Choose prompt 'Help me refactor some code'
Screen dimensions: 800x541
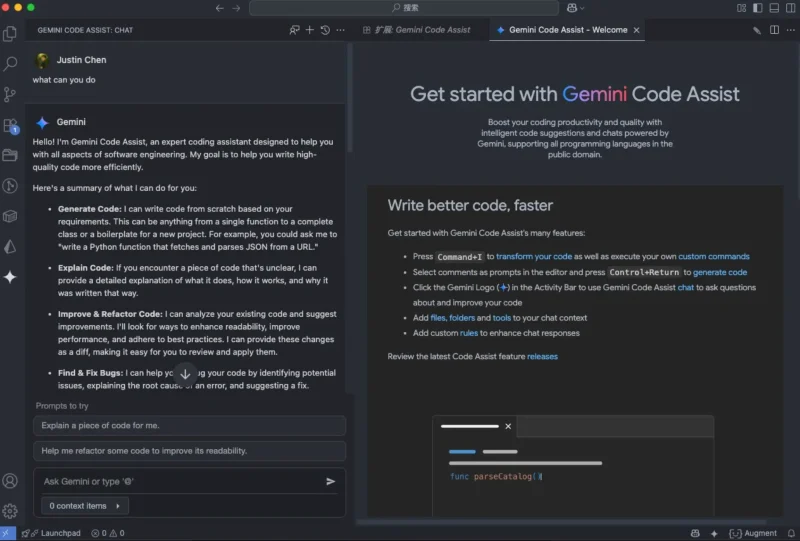(x=189, y=451)
